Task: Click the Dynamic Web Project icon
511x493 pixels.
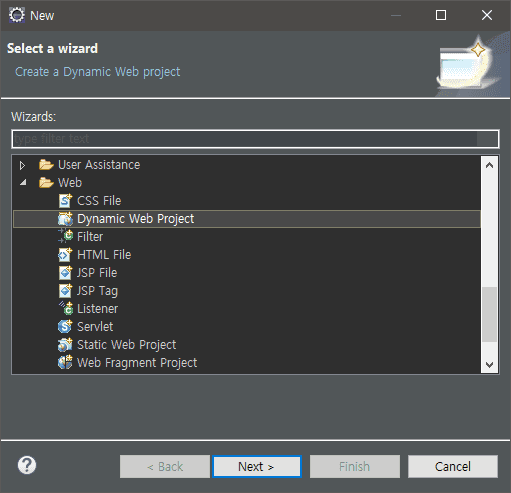Action: [65, 219]
